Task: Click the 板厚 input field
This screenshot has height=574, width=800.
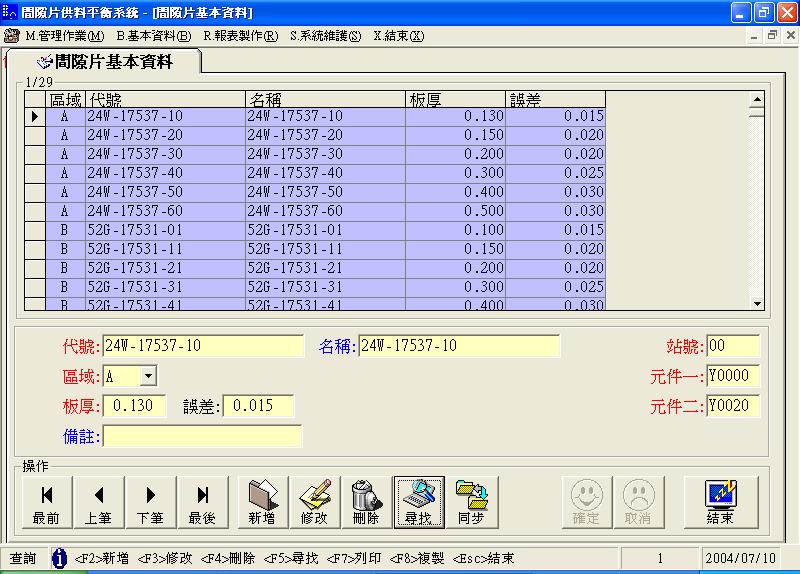Action: point(134,406)
